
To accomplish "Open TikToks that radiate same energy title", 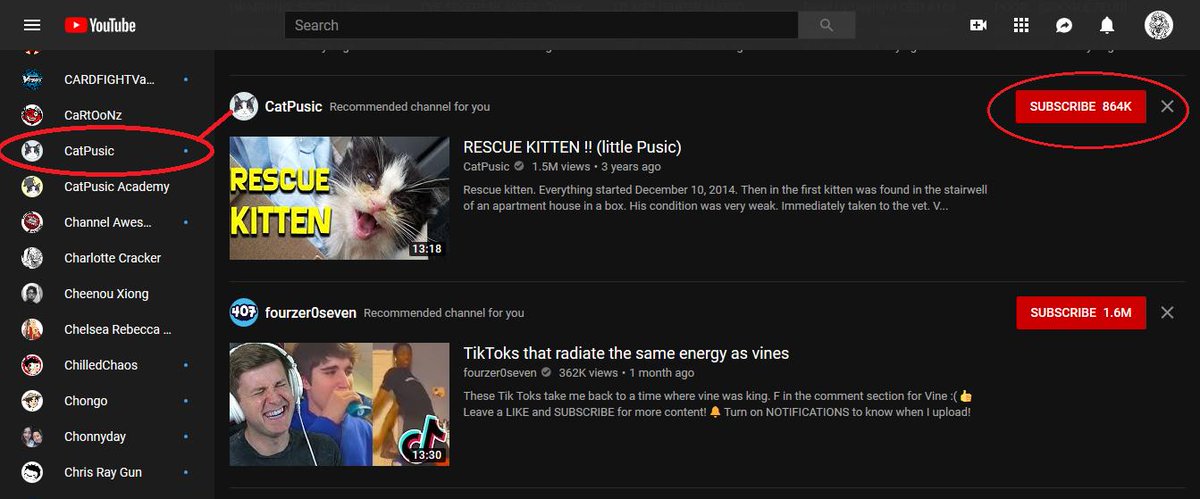I will (626, 353).
